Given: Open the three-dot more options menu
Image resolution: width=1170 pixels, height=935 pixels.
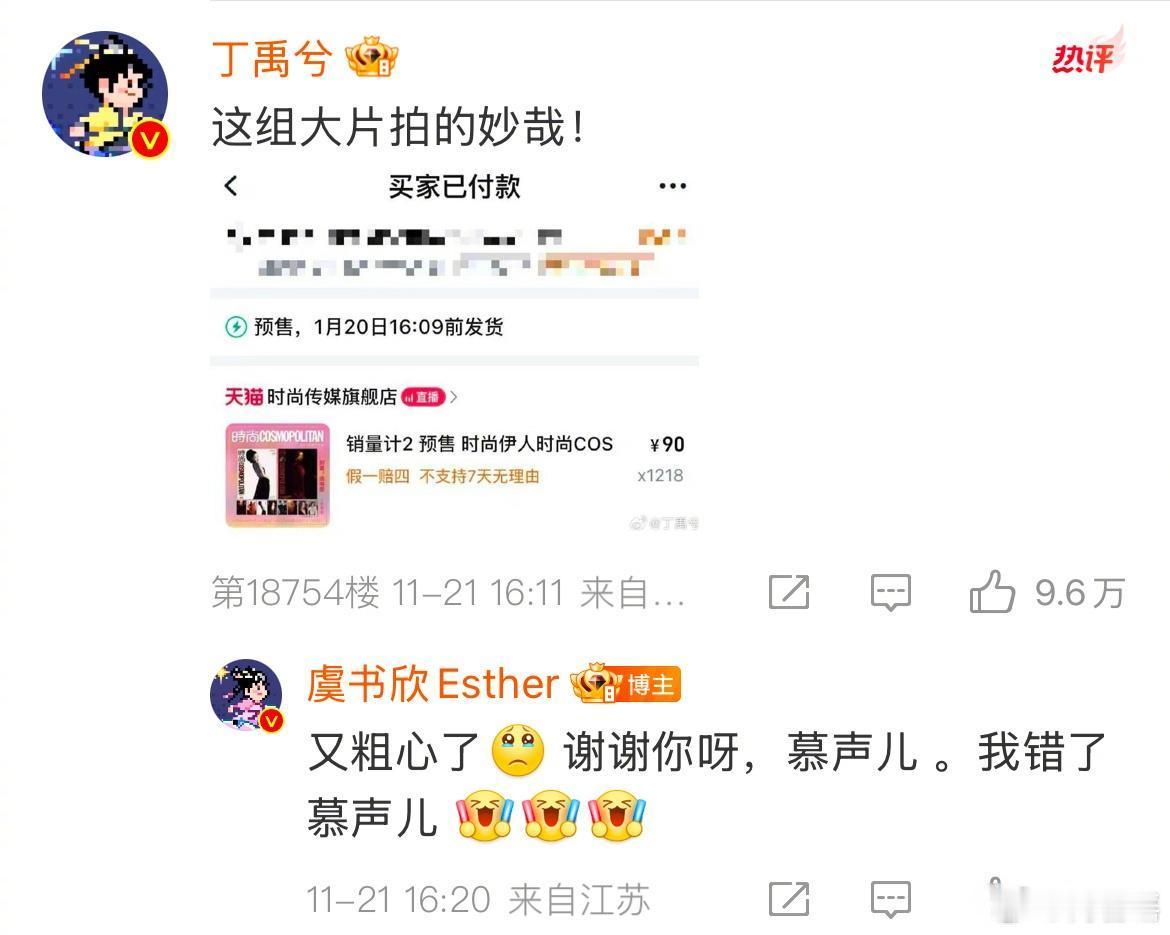Looking at the screenshot, I should coord(672,186).
